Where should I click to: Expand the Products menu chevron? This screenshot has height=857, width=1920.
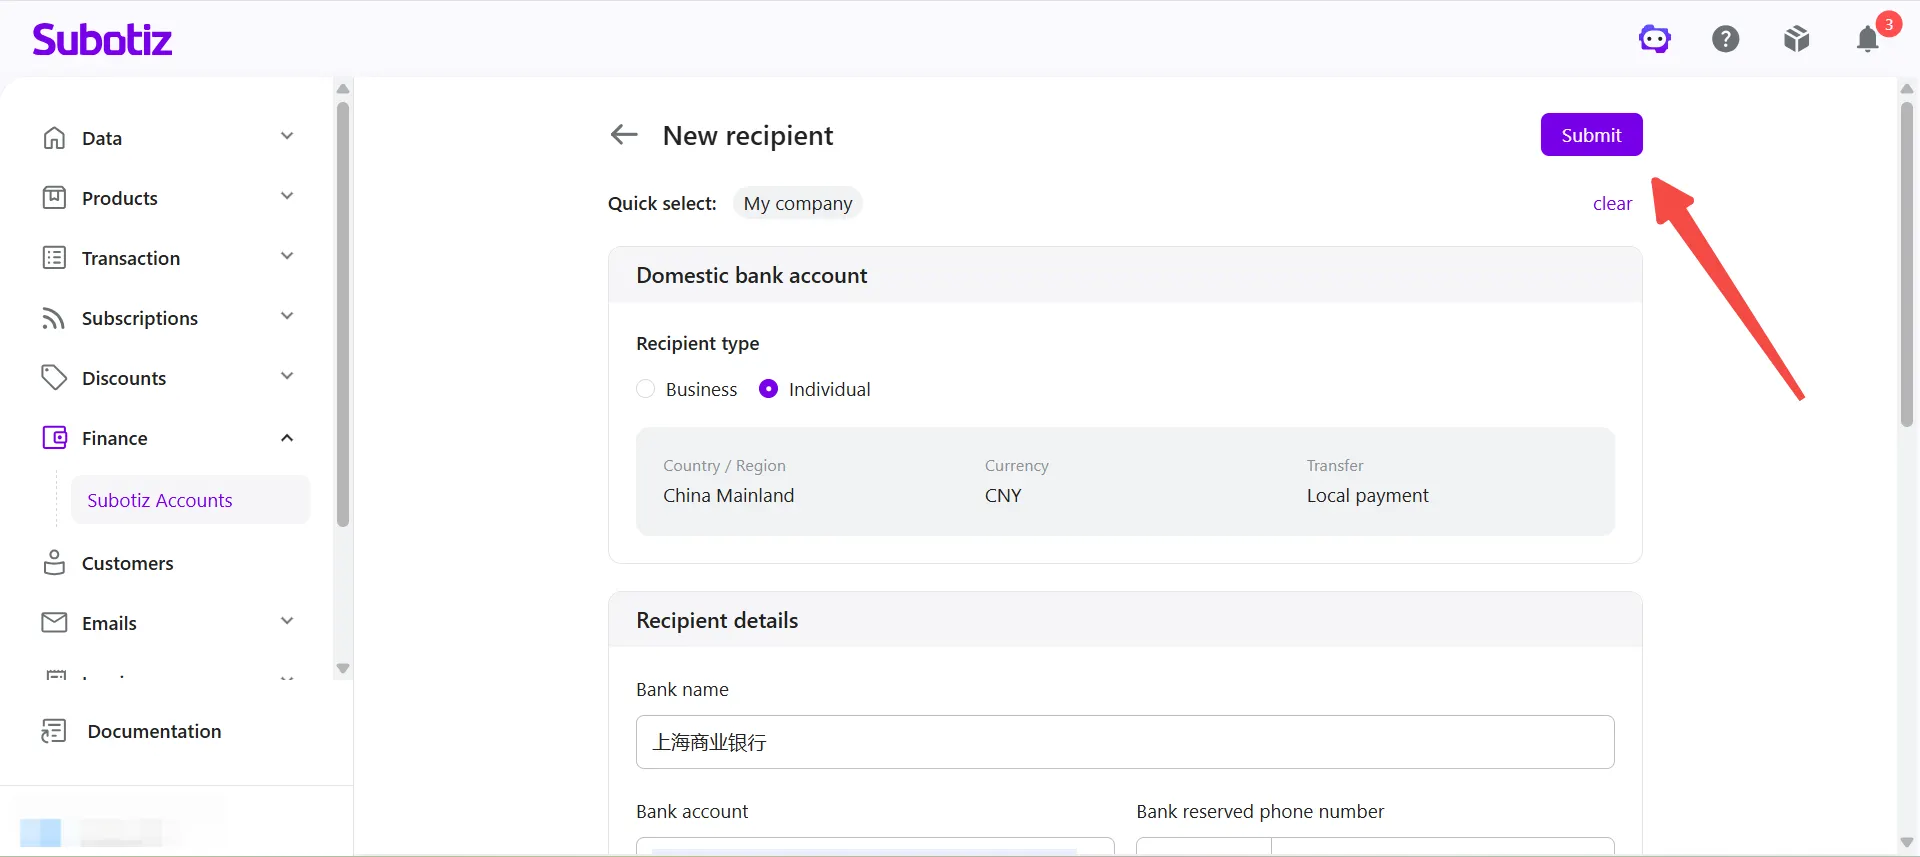287,197
